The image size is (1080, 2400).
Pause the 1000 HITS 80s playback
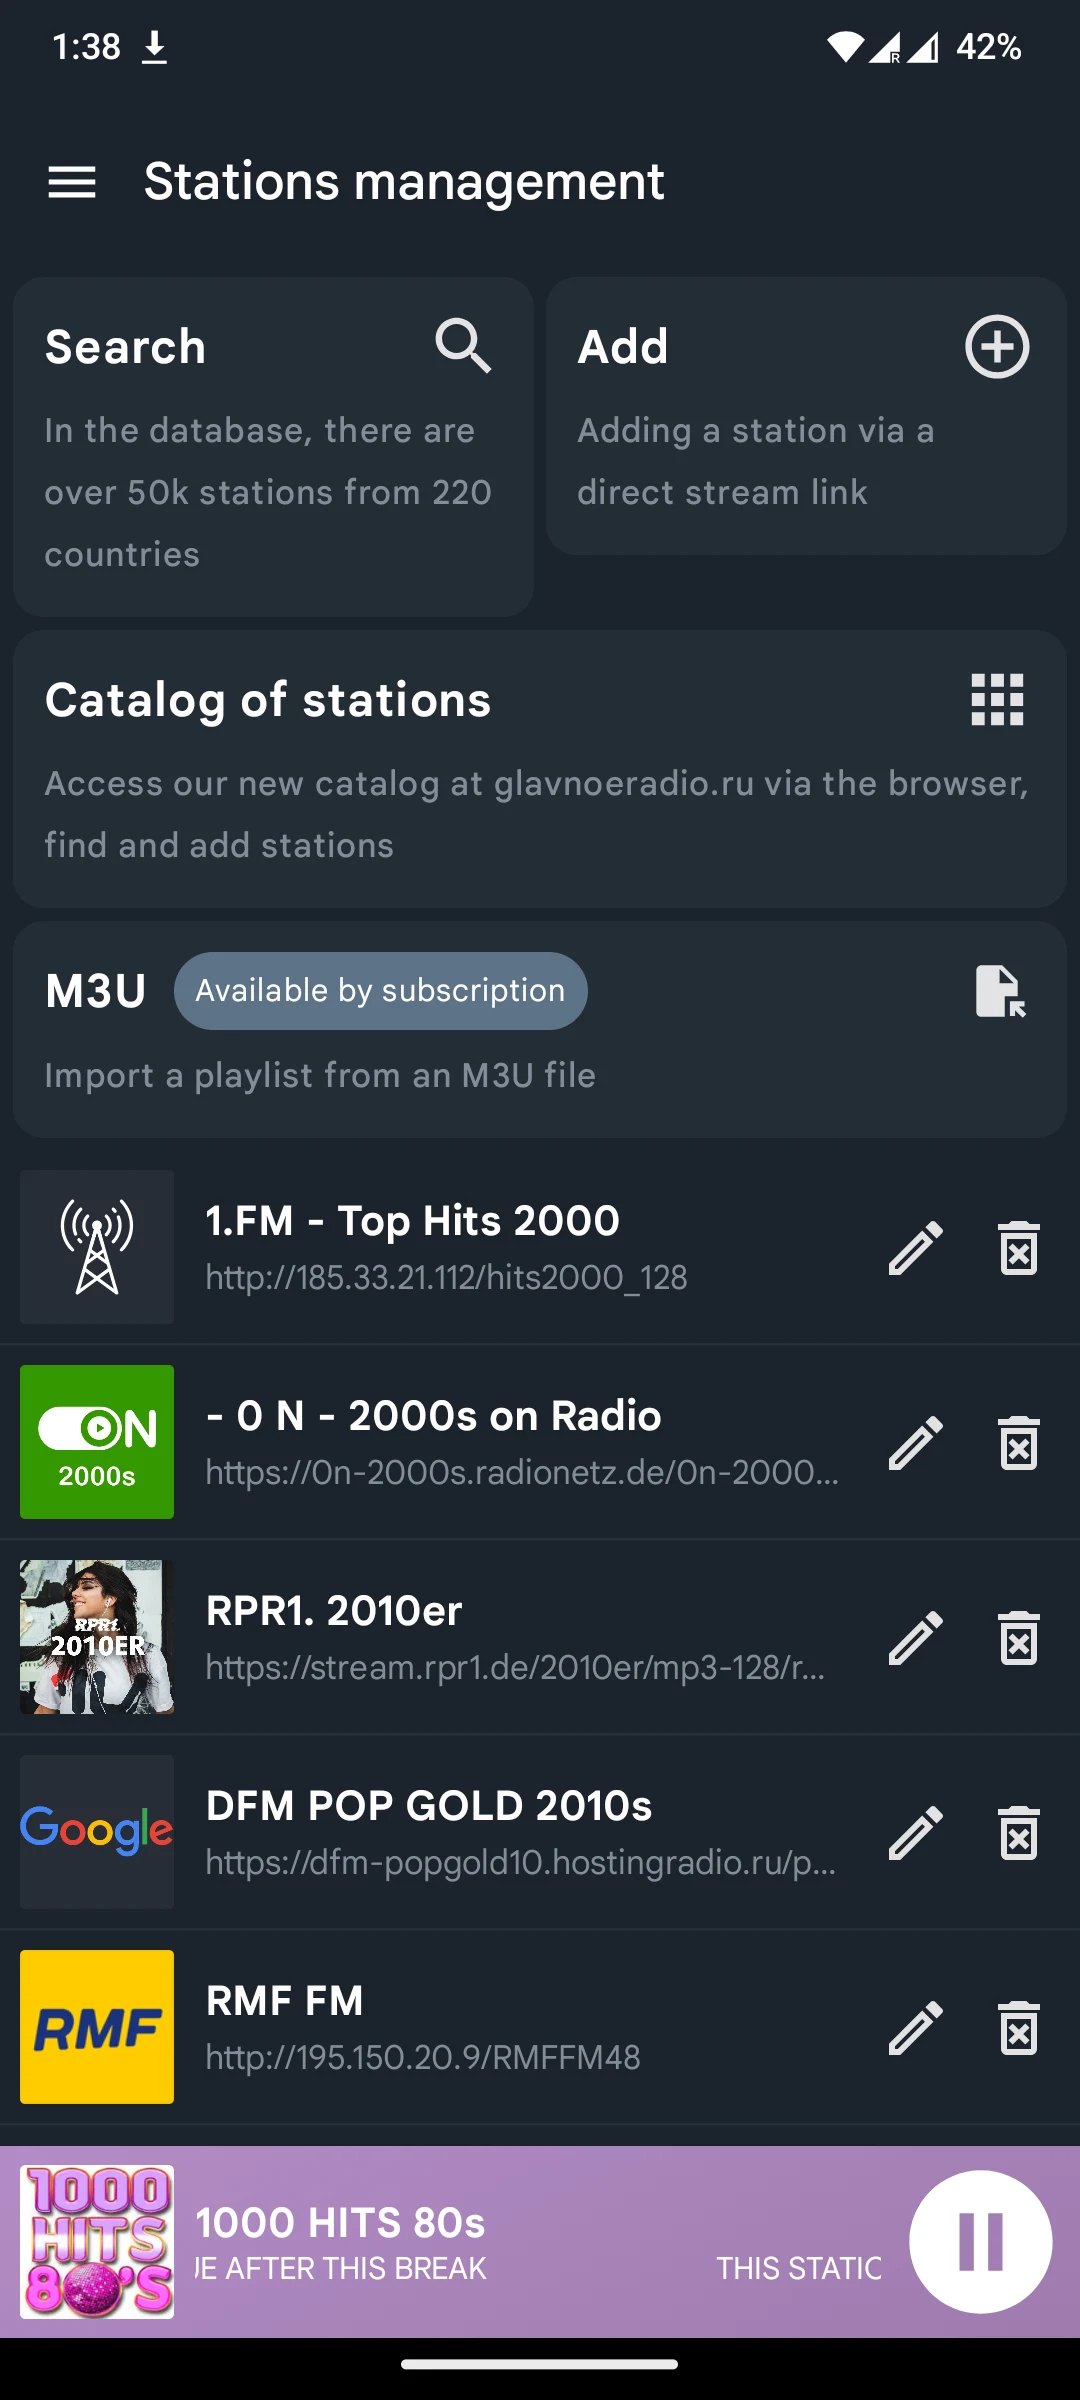(x=980, y=2241)
